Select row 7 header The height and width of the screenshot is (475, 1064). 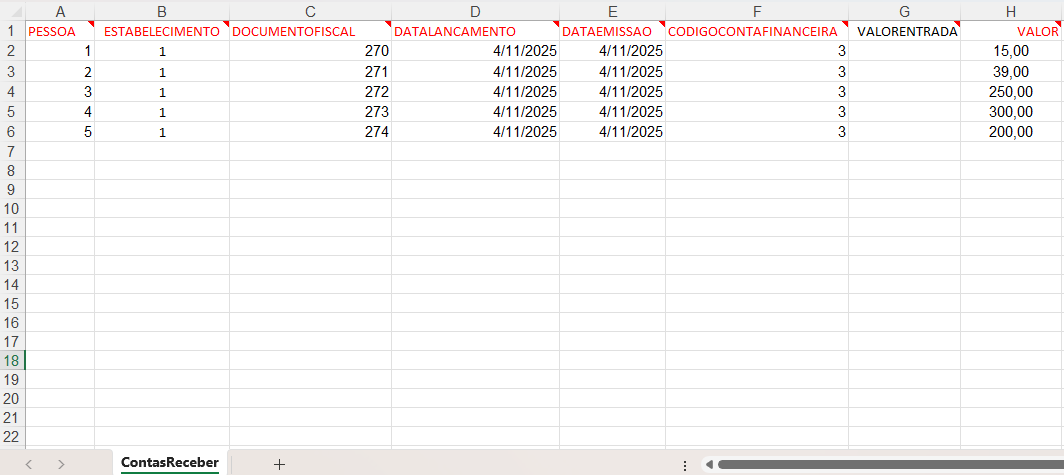(12, 151)
